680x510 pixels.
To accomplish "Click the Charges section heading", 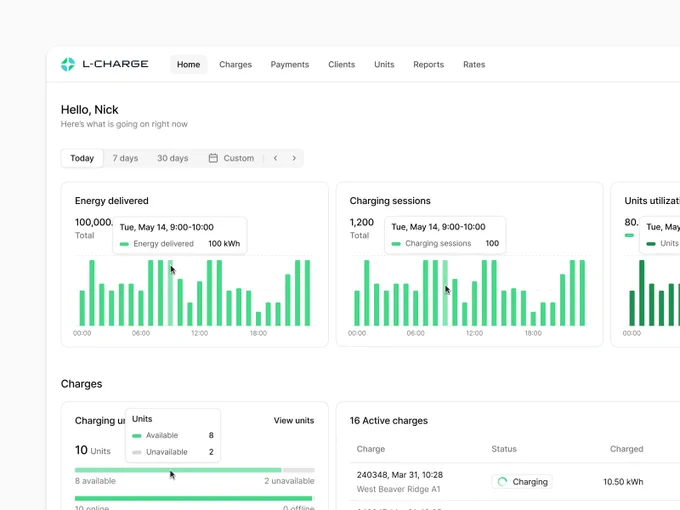I will pos(82,384).
